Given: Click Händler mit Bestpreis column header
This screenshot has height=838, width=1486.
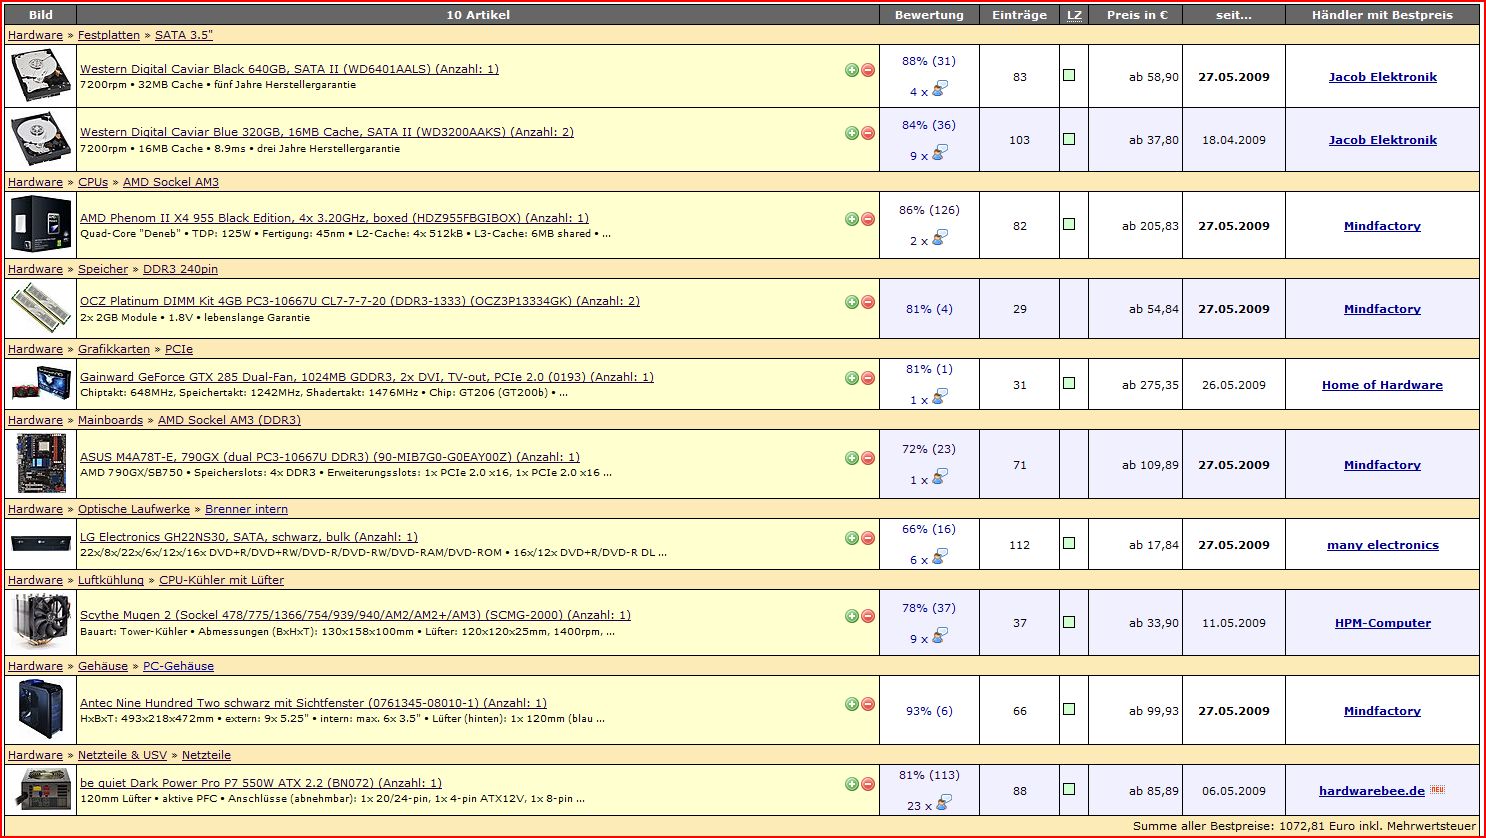Looking at the screenshot, I should click(1382, 15).
